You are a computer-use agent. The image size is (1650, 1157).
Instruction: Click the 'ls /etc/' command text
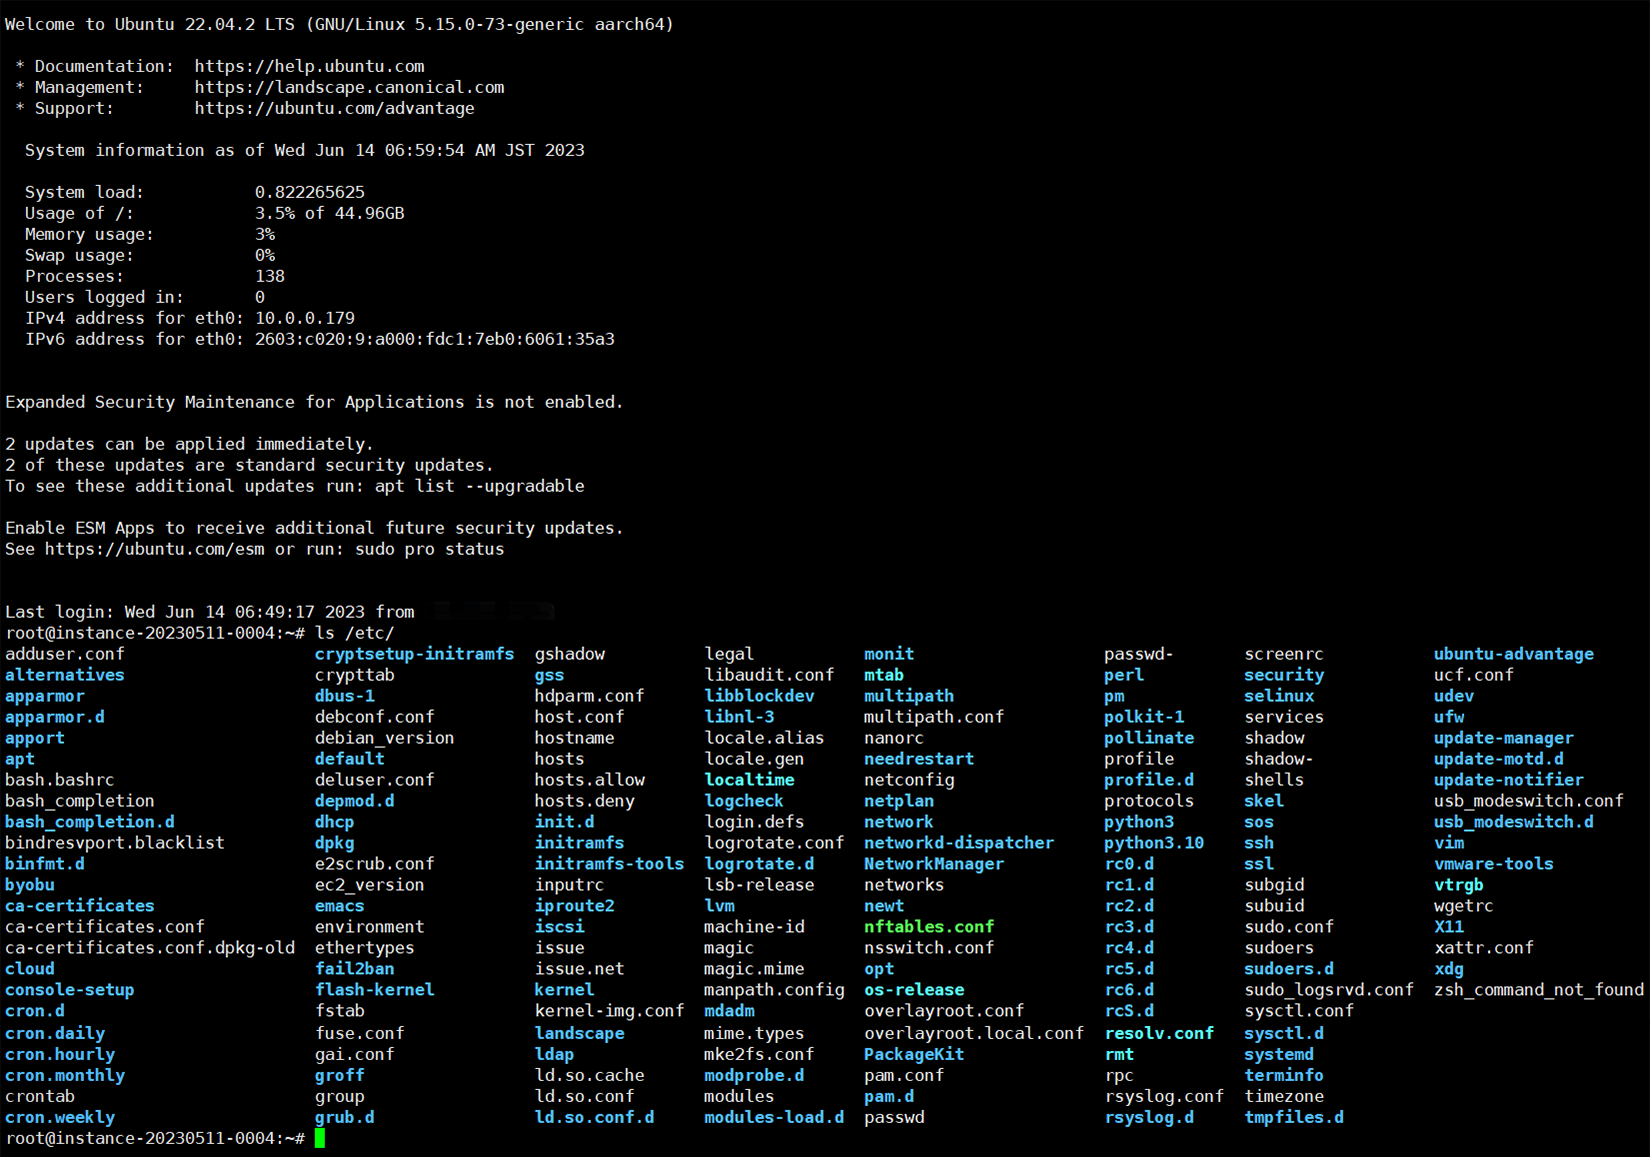(x=354, y=633)
